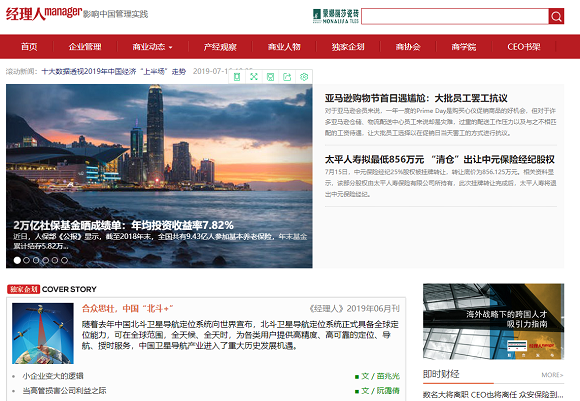Click the 经理人 manager site logo
The image size is (580, 401).
[44, 14]
